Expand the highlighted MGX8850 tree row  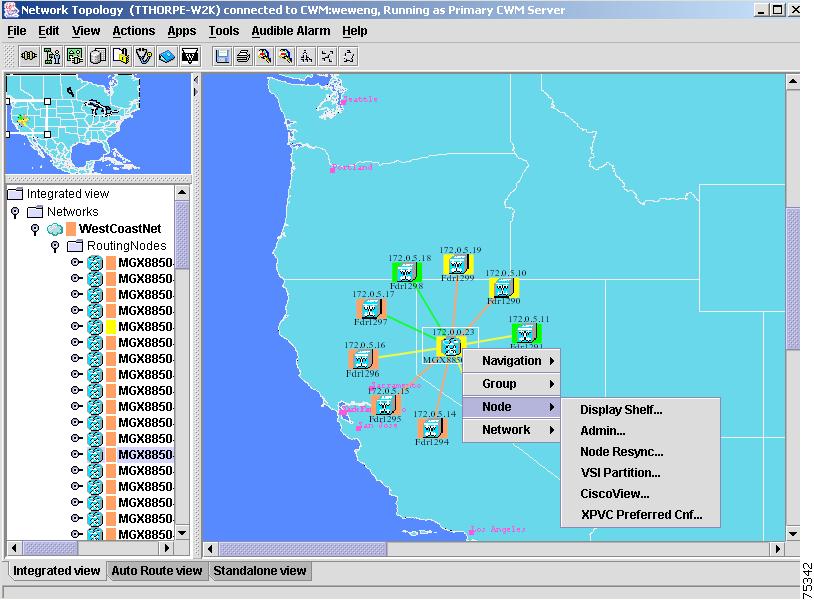[76, 454]
